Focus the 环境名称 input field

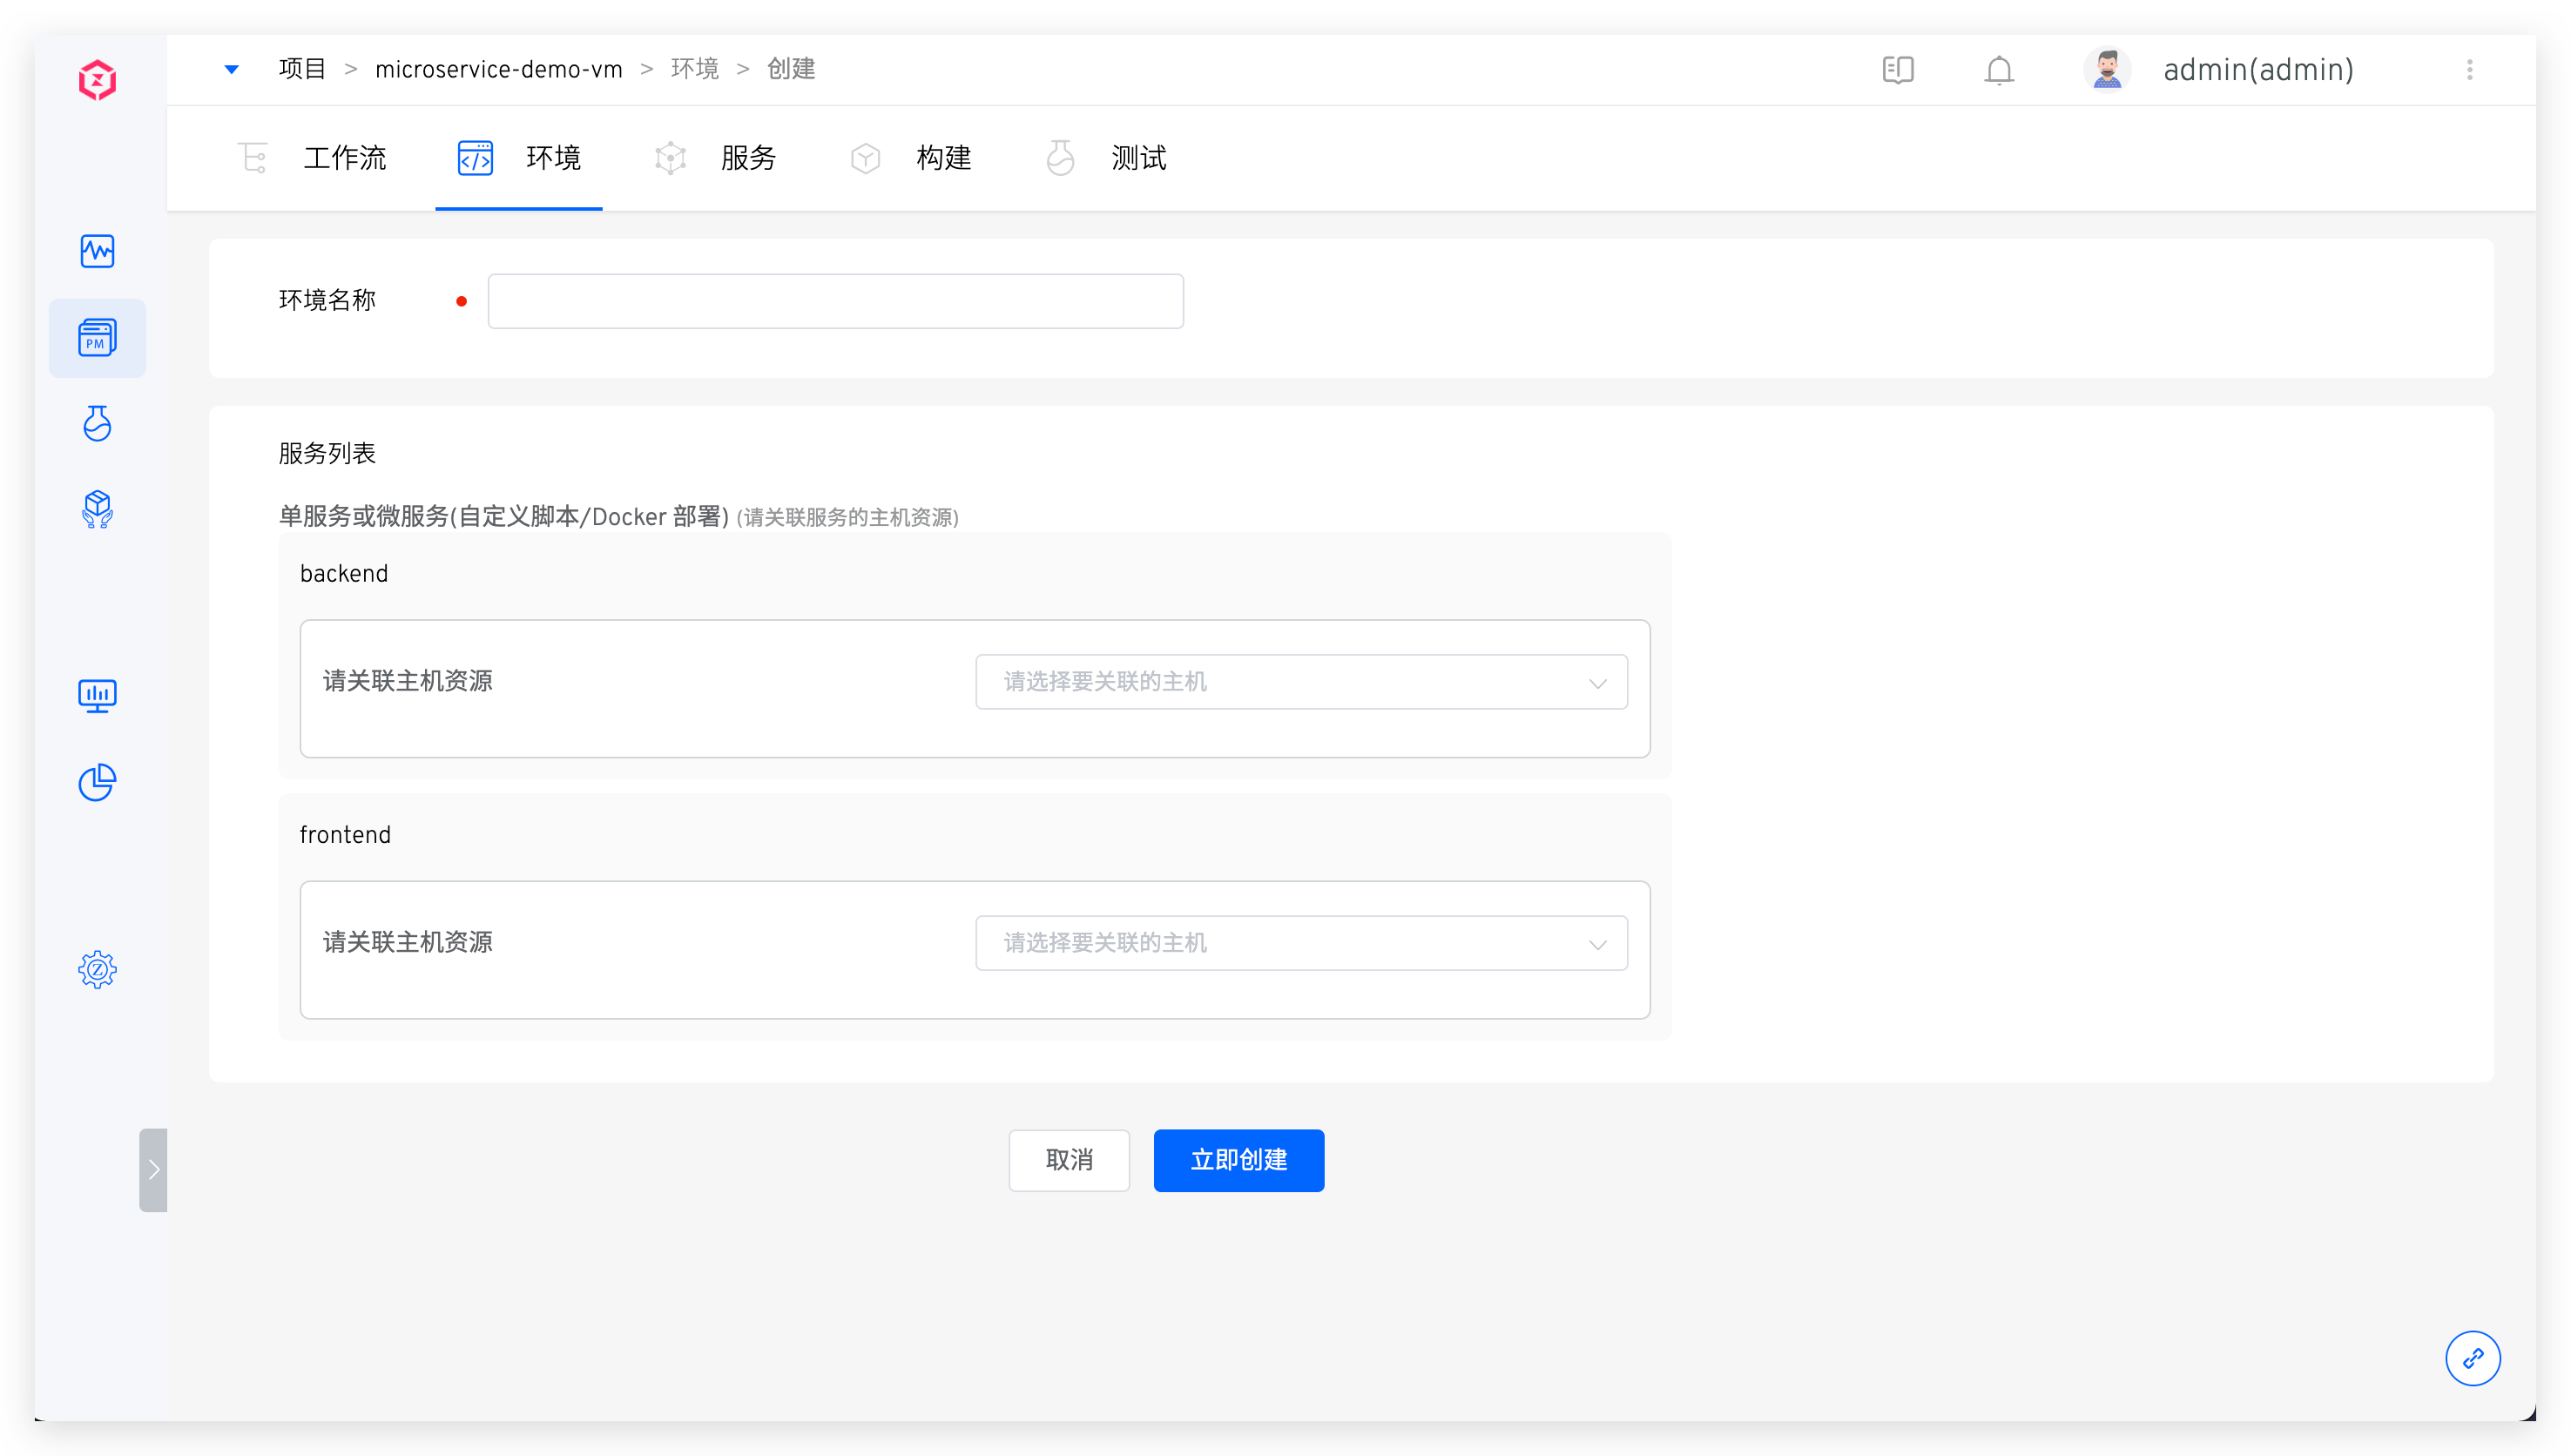point(835,301)
